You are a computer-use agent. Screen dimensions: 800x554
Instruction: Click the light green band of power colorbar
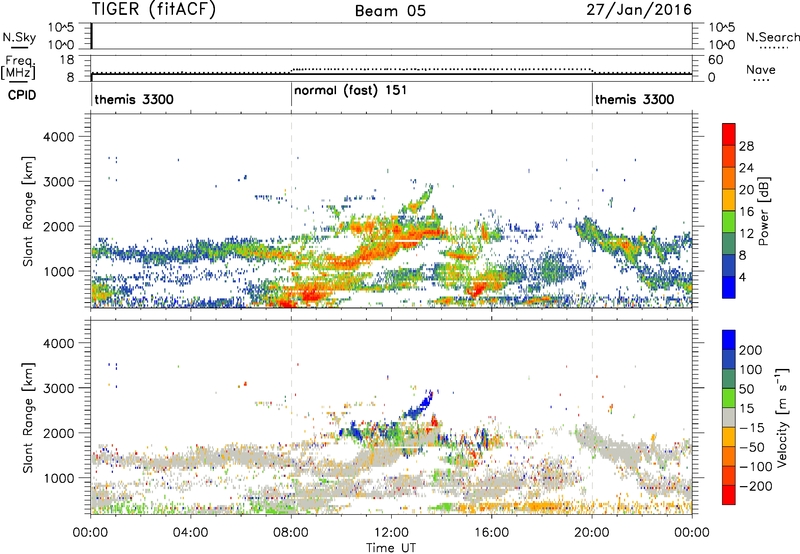(x=729, y=221)
